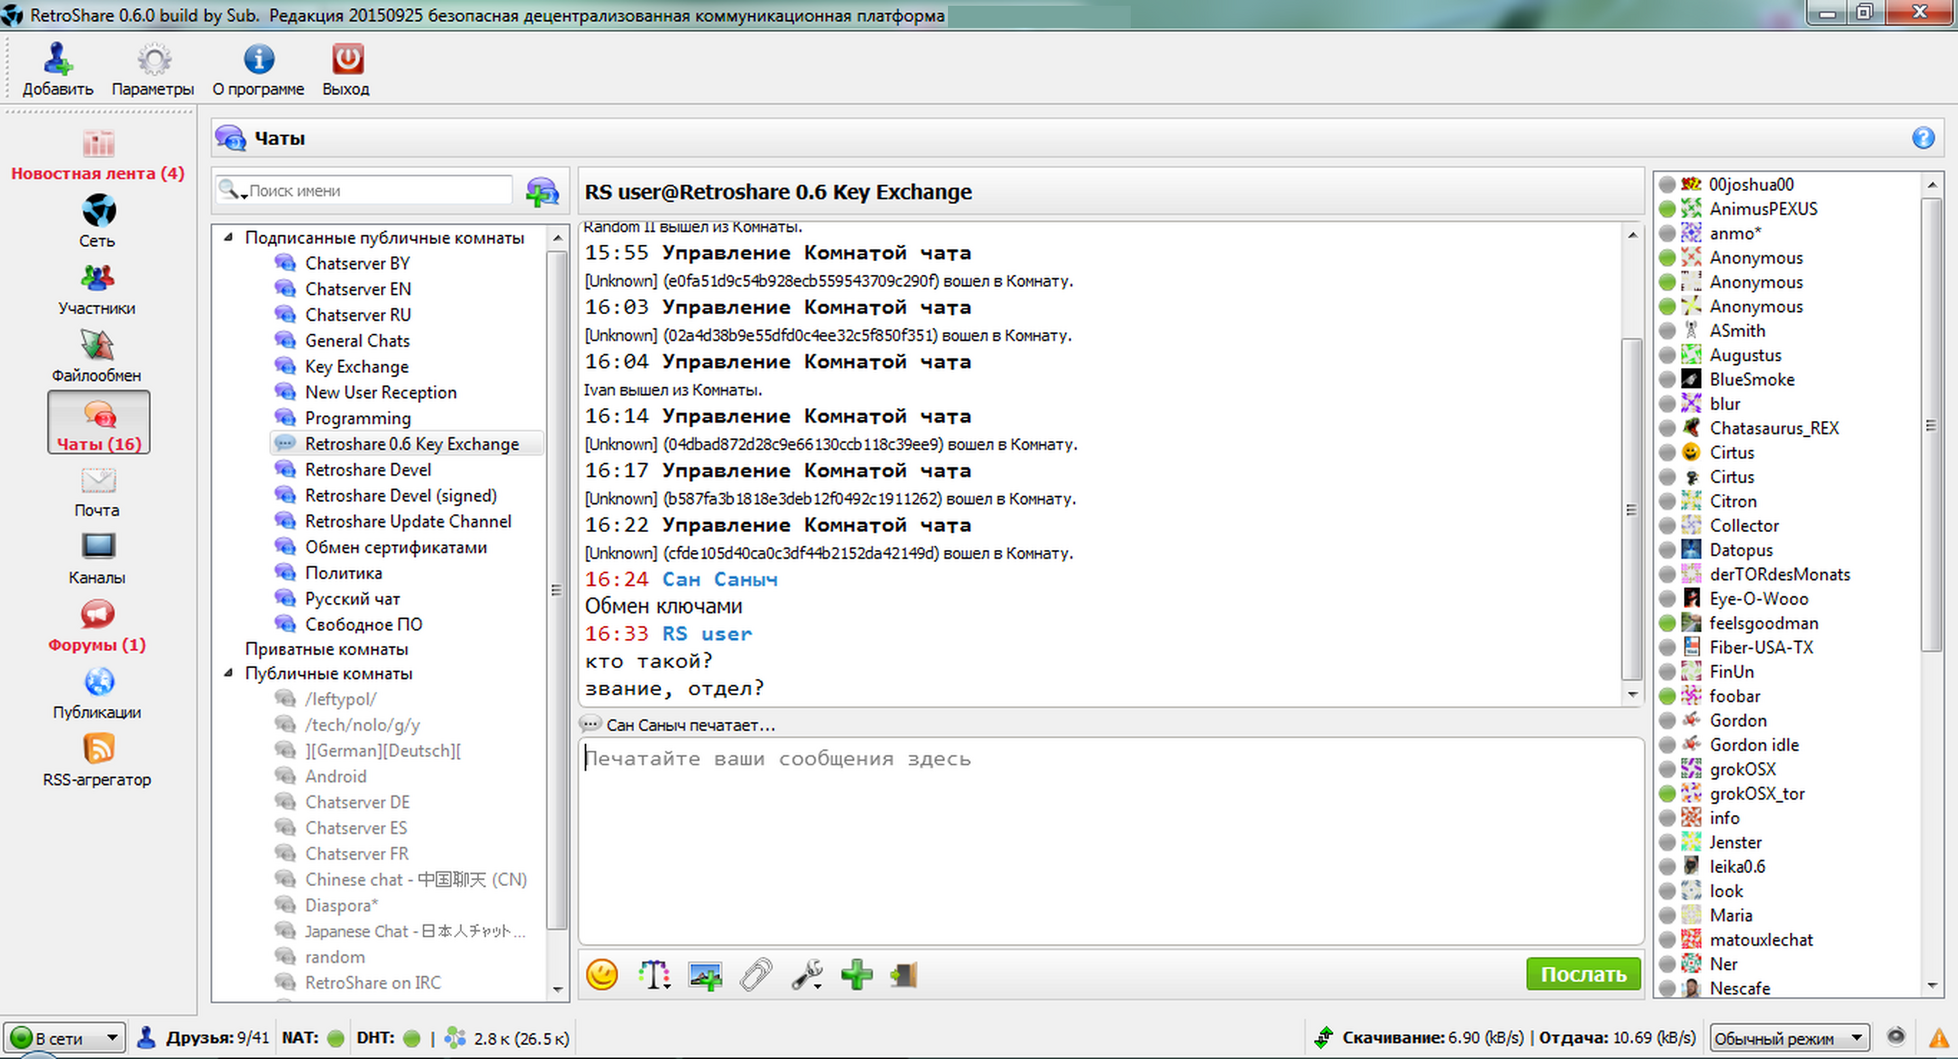
Task: Click Друзья: 9/41 status item
Action: tap(204, 1038)
